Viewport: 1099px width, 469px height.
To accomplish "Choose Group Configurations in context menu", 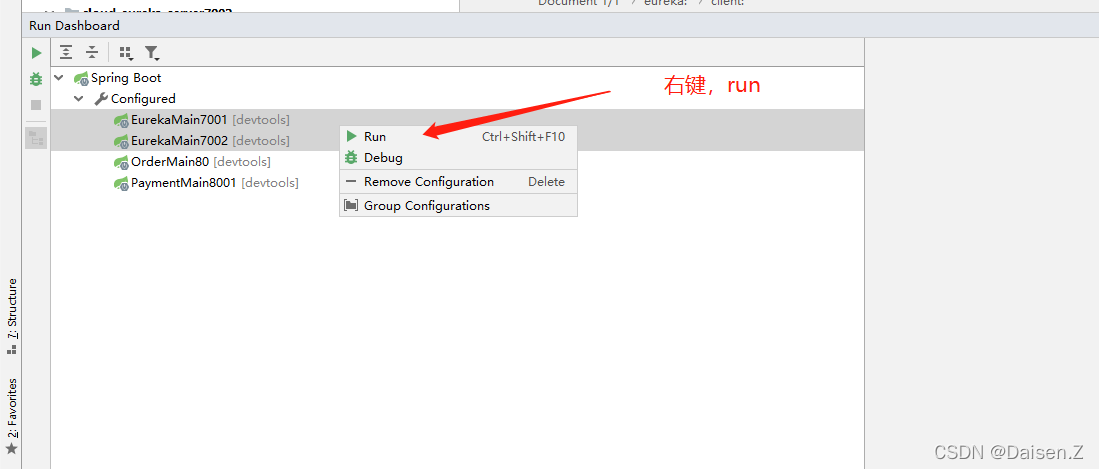I will pos(458,205).
